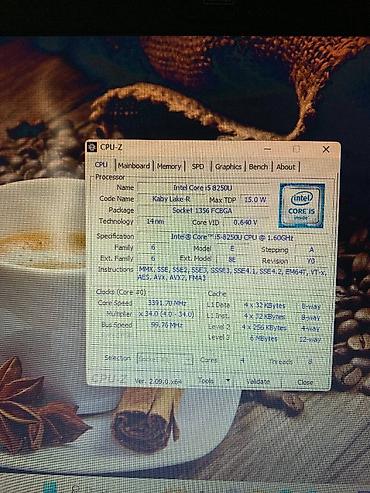The image size is (370, 493).
Task: Close the CPU-Z window
Action: pyautogui.click(x=326, y=149)
